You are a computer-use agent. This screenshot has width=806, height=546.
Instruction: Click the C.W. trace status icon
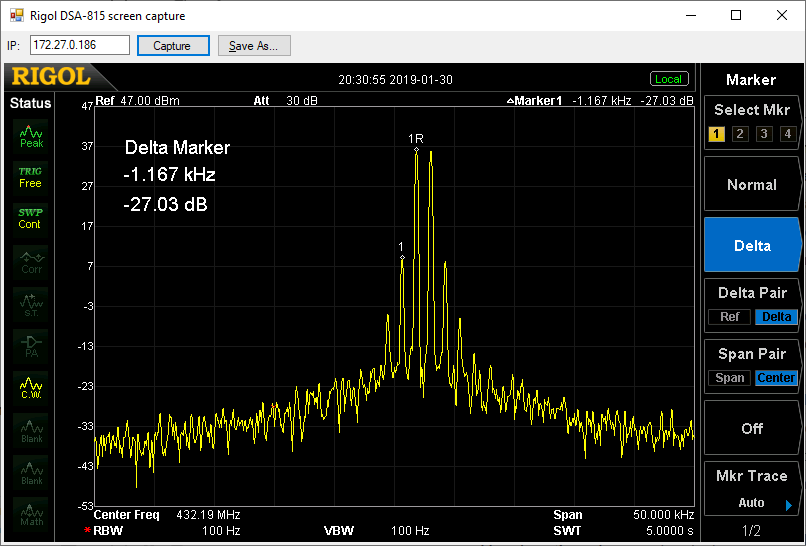click(31, 388)
